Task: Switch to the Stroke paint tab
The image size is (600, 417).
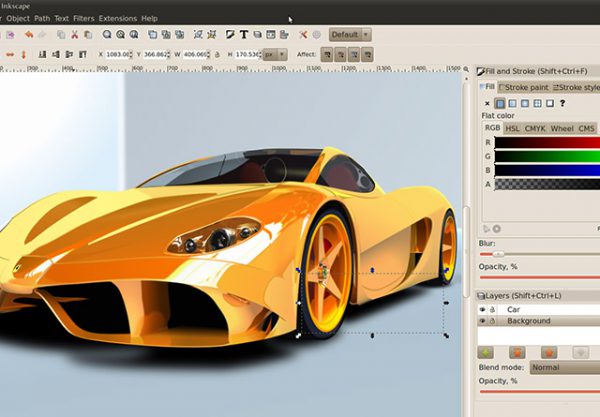Action: 524,87
